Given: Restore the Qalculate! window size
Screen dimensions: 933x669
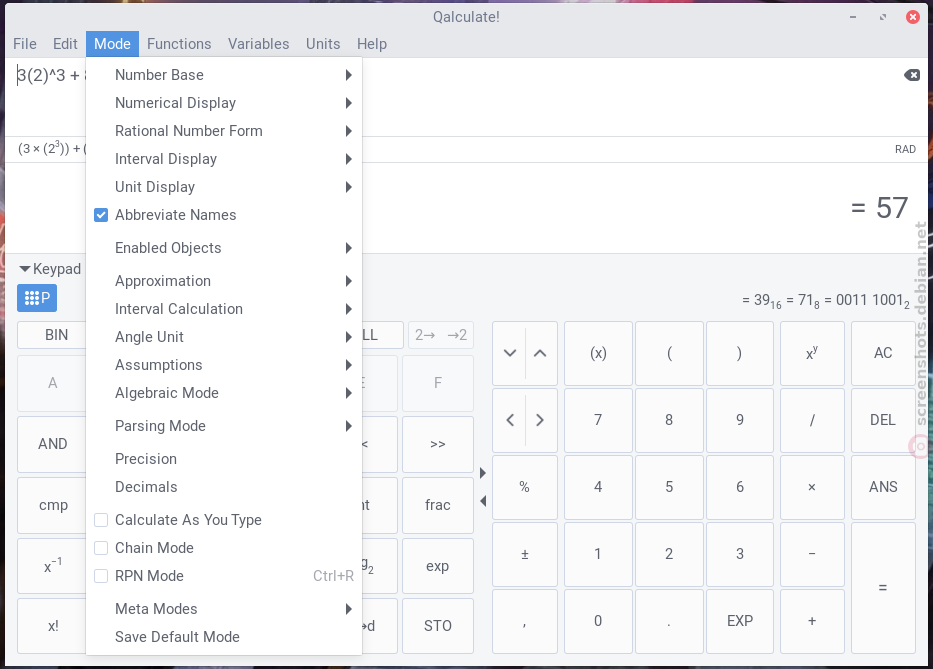Looking at the screenshot, I should pyautogui.click(x=883, y=17).
